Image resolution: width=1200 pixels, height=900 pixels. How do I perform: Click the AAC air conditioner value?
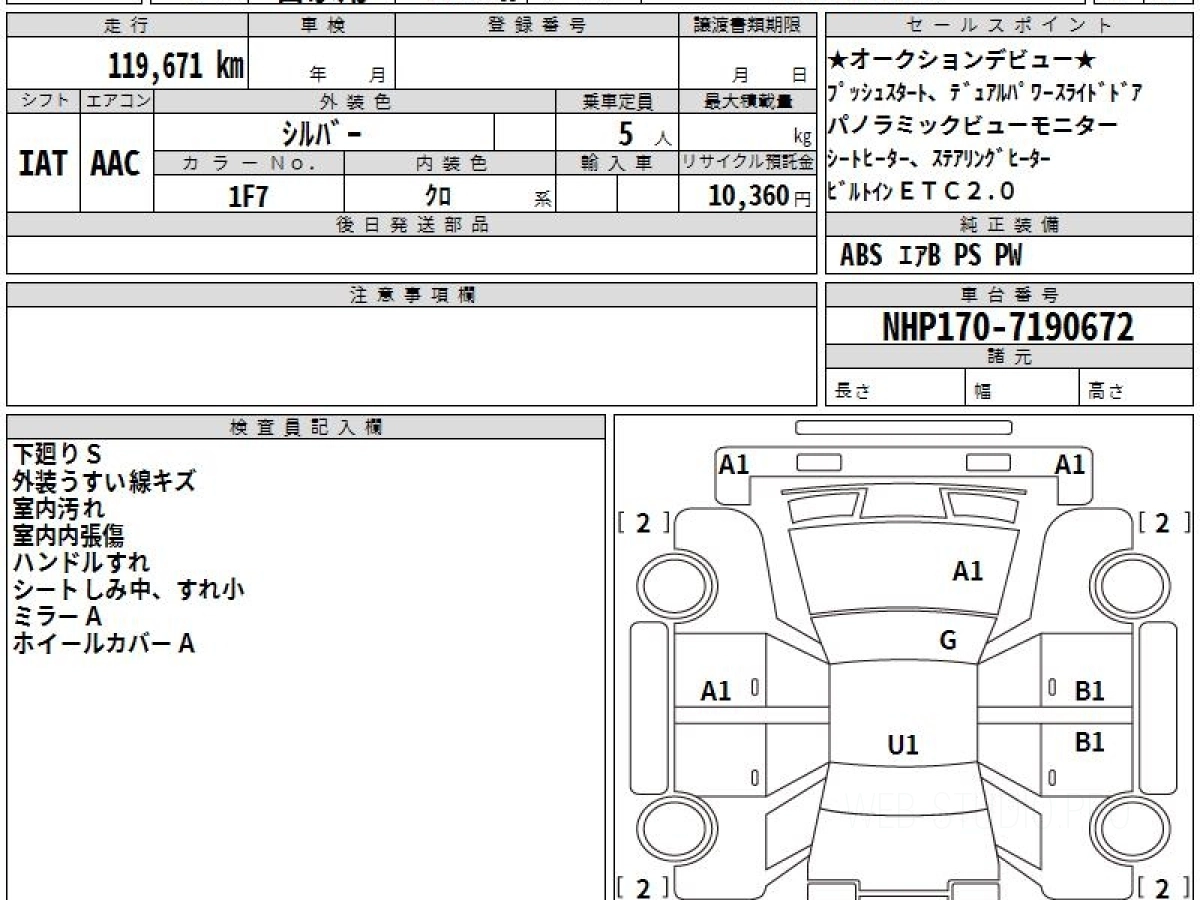coord(116,163)
